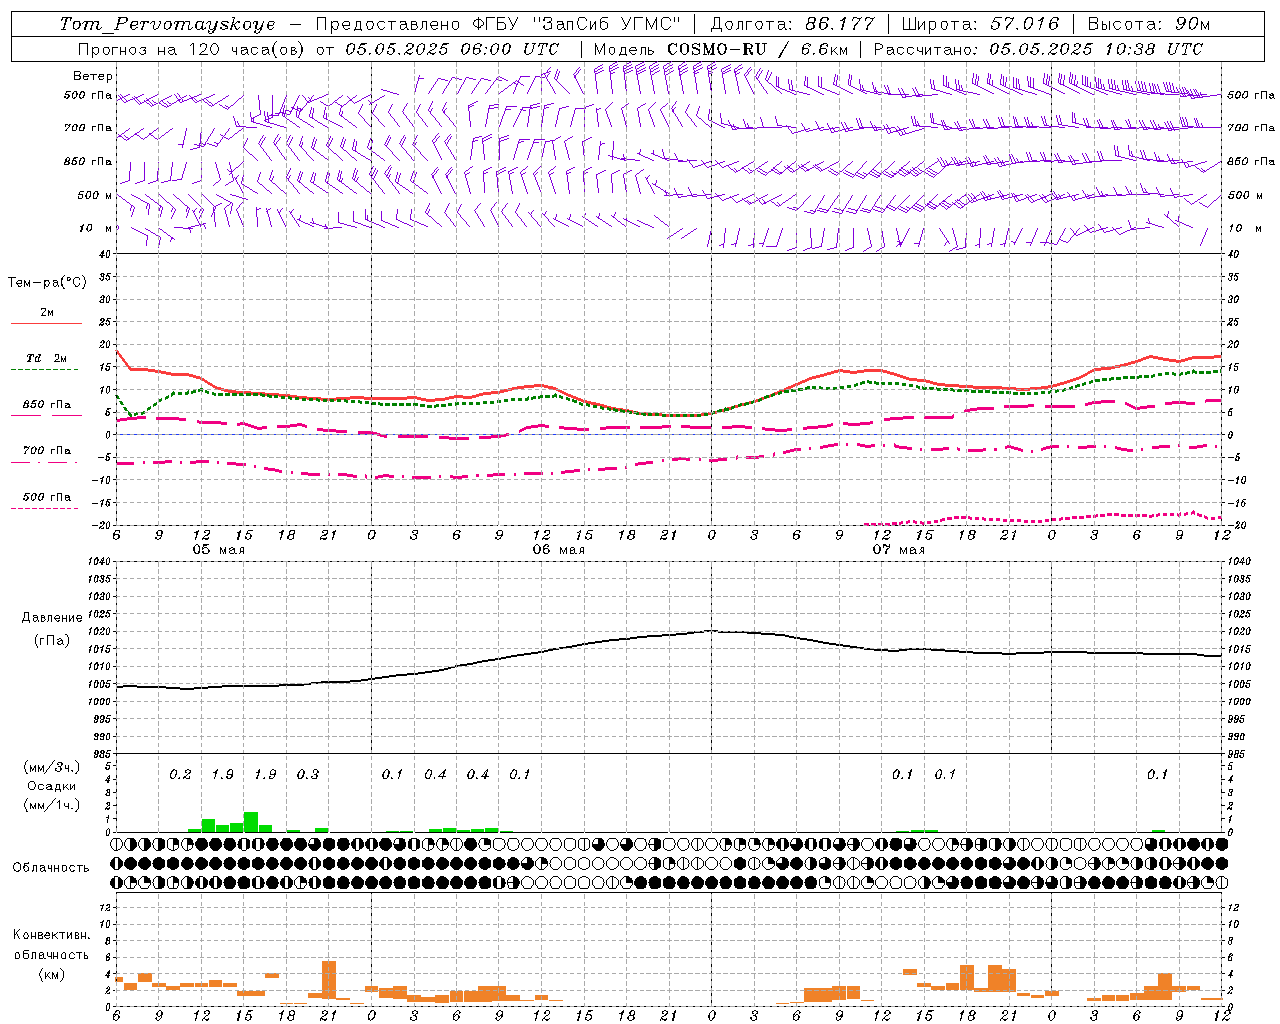The height and width of the screenshot is (1024, 1280).
Task: Click the forecast start time 05.05.2025 06:00 UTC
Action: (452, 49)
